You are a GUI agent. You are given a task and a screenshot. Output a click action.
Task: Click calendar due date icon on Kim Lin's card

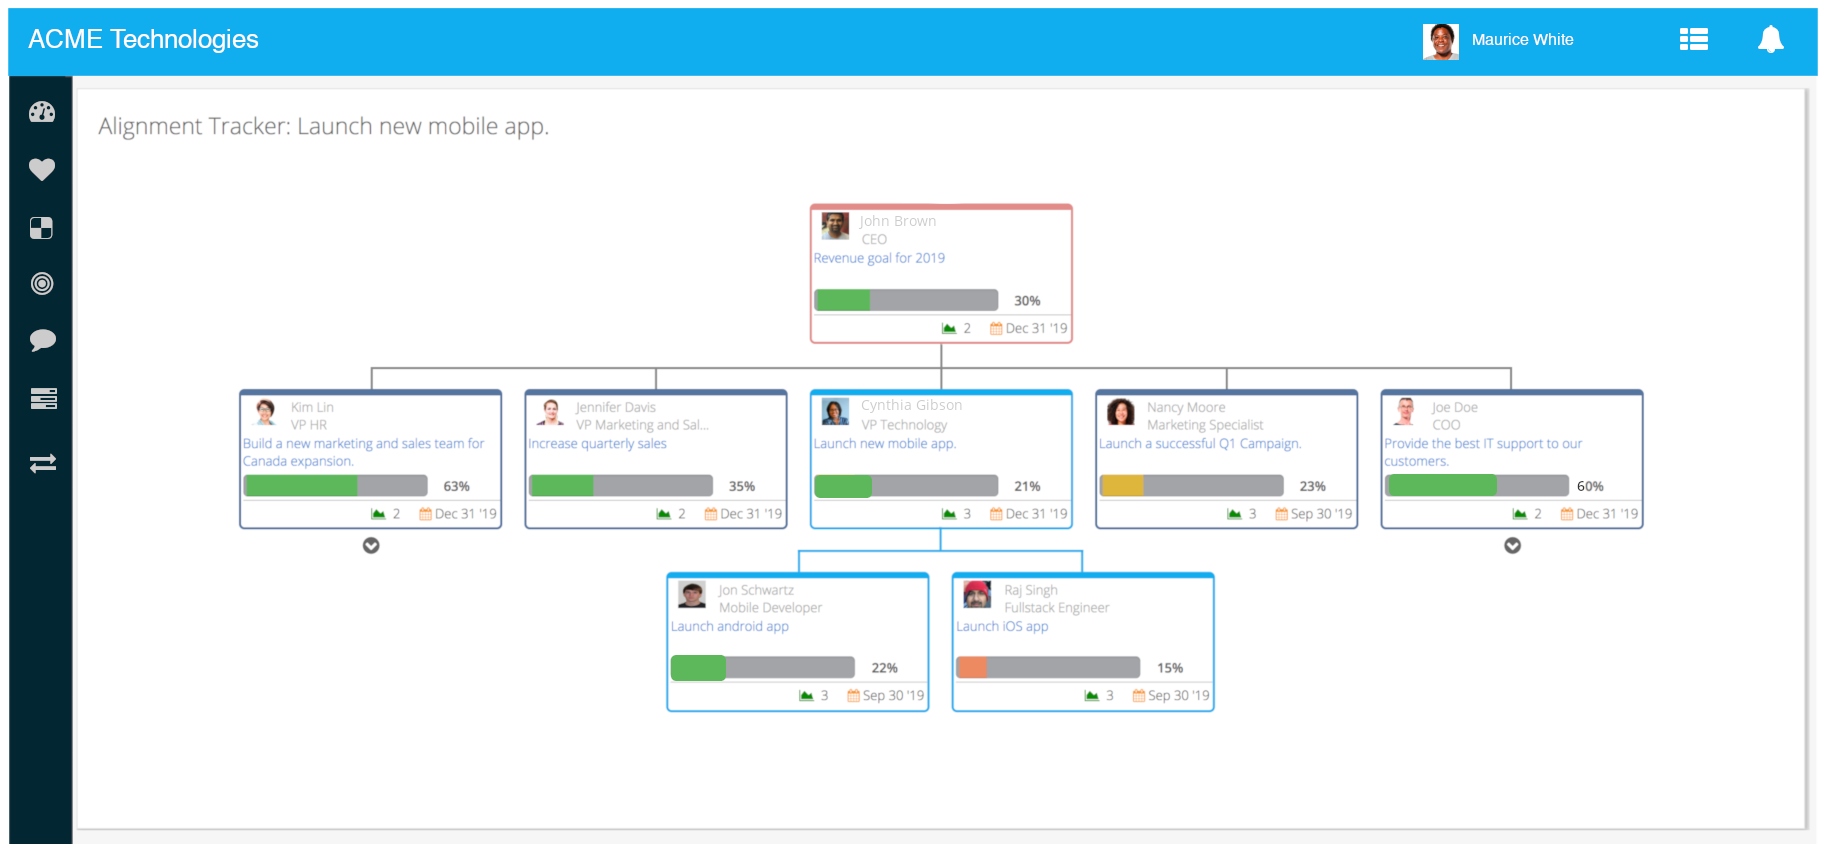pos(425,514)
